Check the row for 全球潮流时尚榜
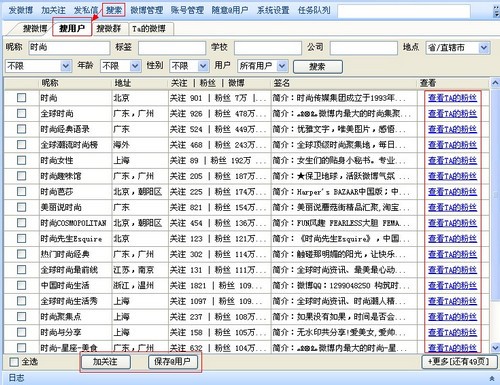500x385 pixels. tap(21, 145)
